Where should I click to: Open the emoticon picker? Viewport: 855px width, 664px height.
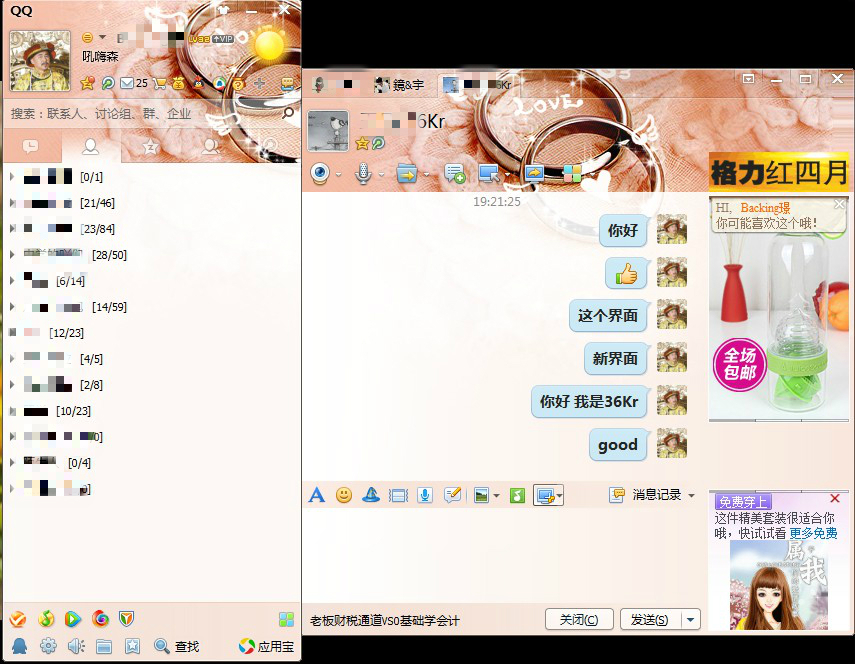(343, 495)
